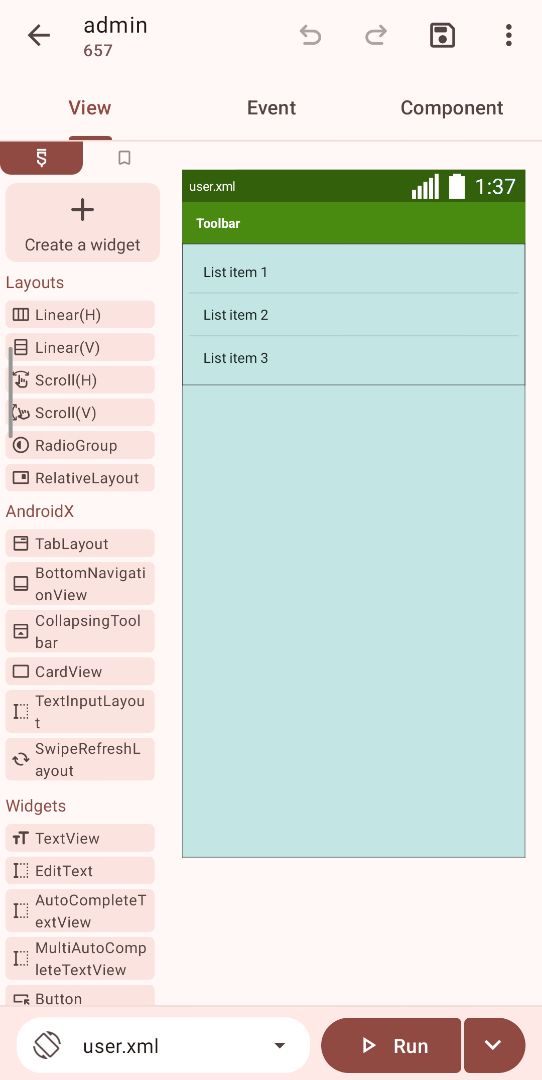The image size is (542, 1080).
Task: Select List item 2 in preview
Action: tap(353, 315)
